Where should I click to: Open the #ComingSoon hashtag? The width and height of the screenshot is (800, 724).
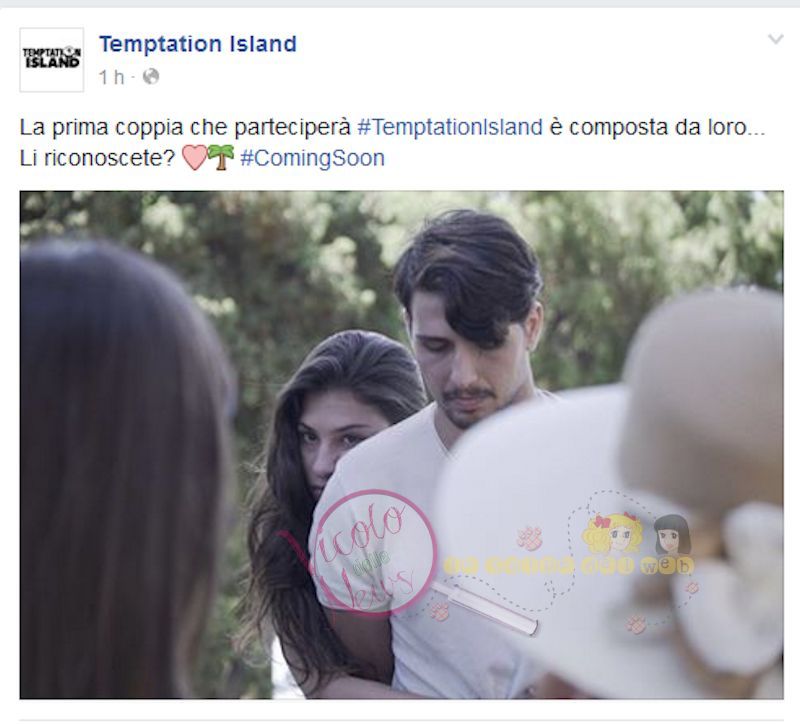(x=312, y=158)
